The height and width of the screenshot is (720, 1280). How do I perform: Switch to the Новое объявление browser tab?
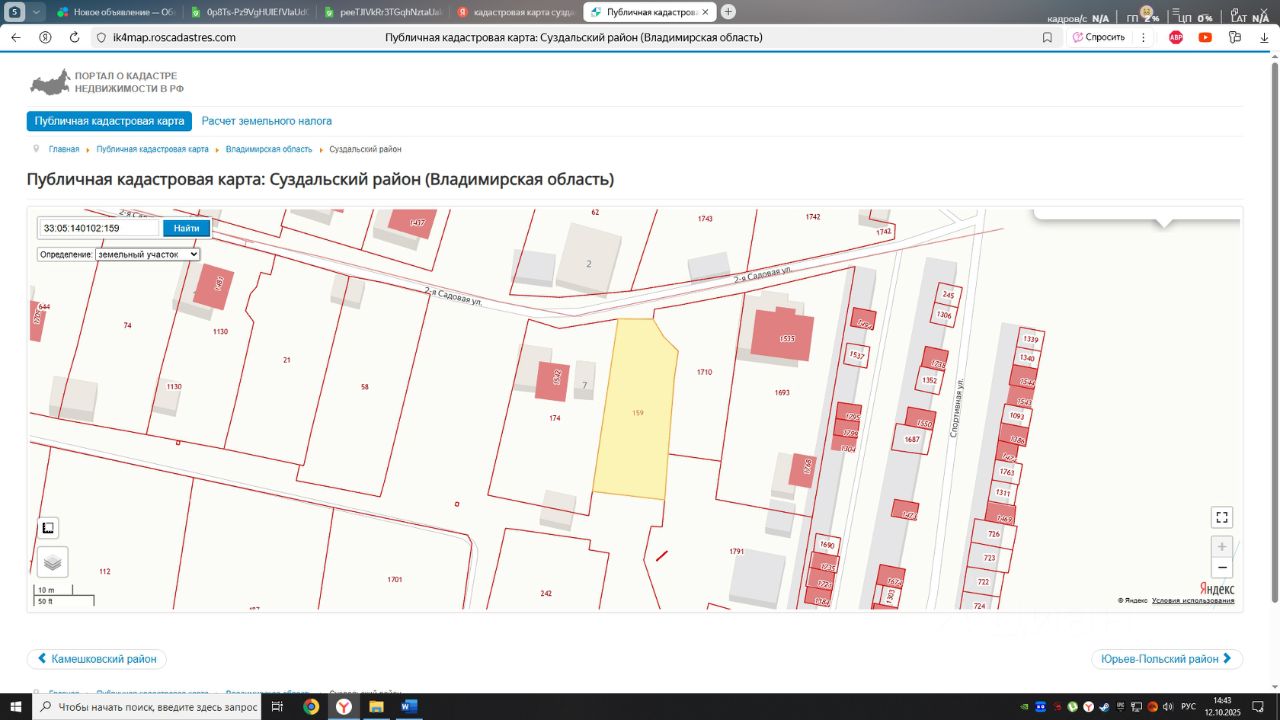click(x=117, y=12)
